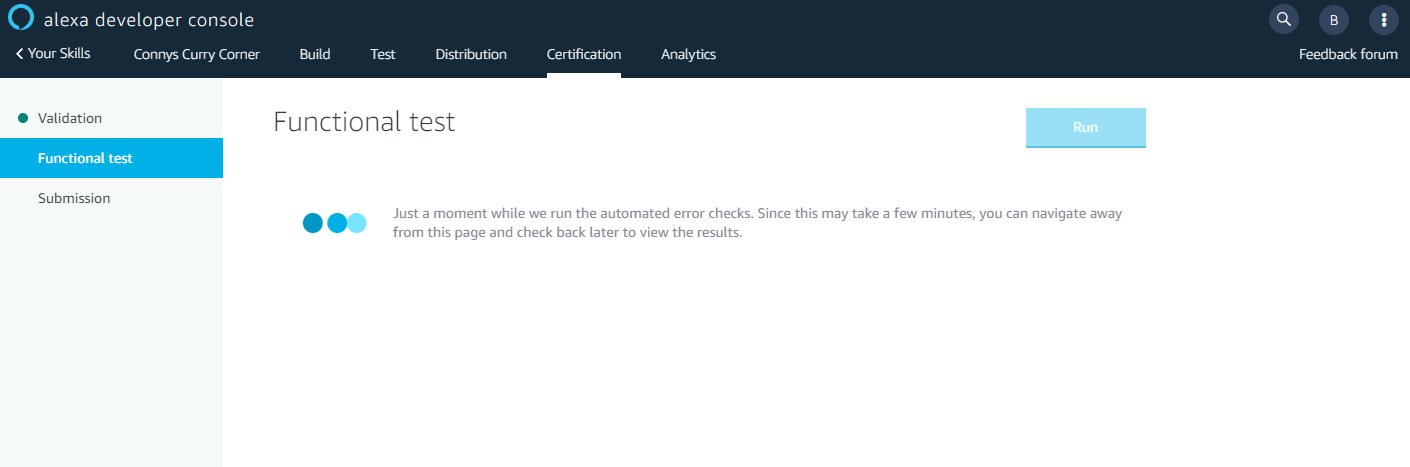Open the user profile B avatar
This screenshot has height=467, width=1410.
(x=1334, y=19)
